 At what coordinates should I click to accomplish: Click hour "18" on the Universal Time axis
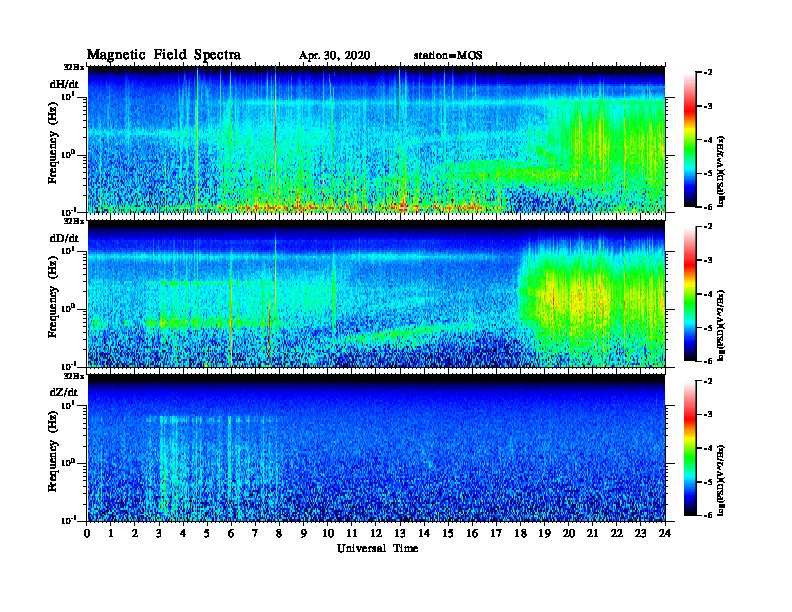click(x=520, y=533)
